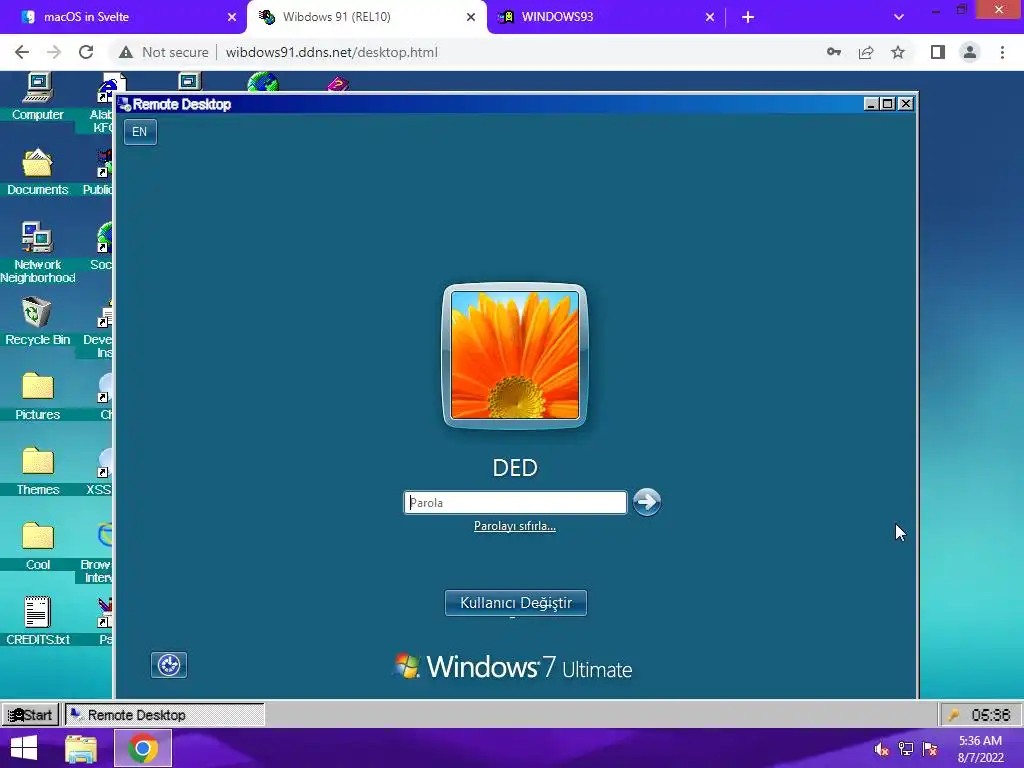Submit password with the arrow button
The width and height of the screenshot is (1024, 768).
647,502
